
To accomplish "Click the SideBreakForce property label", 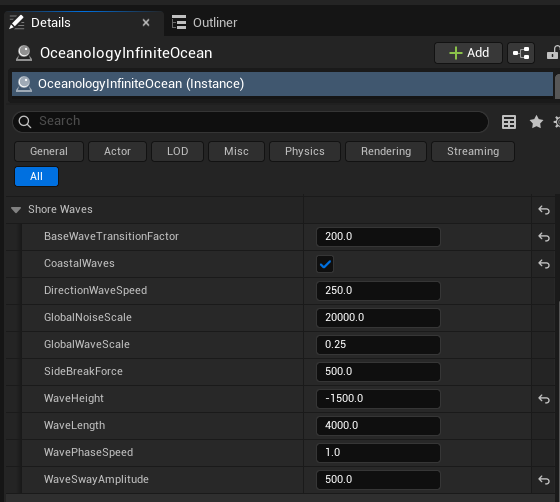I will point(83,371).
